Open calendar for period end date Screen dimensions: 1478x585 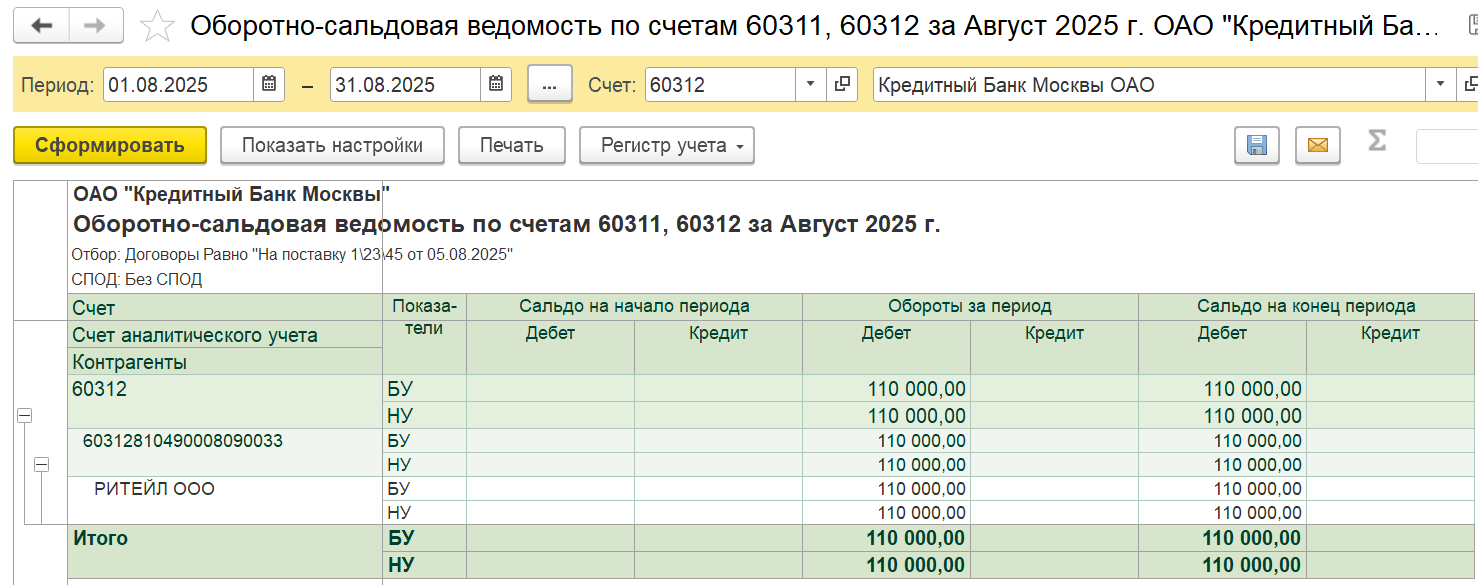coord(496,85)
